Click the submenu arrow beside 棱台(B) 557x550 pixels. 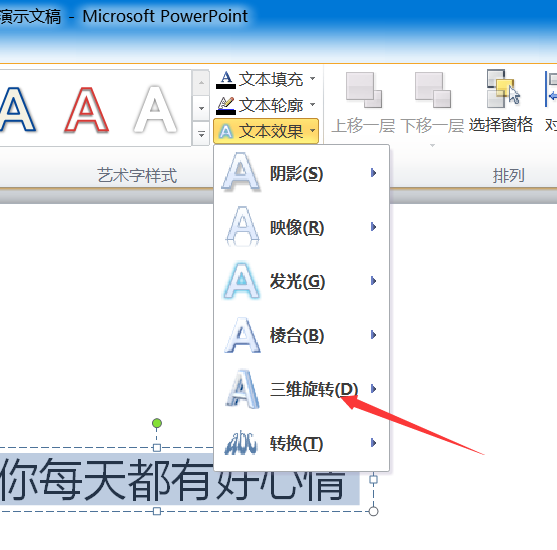(x=373, y=335)
